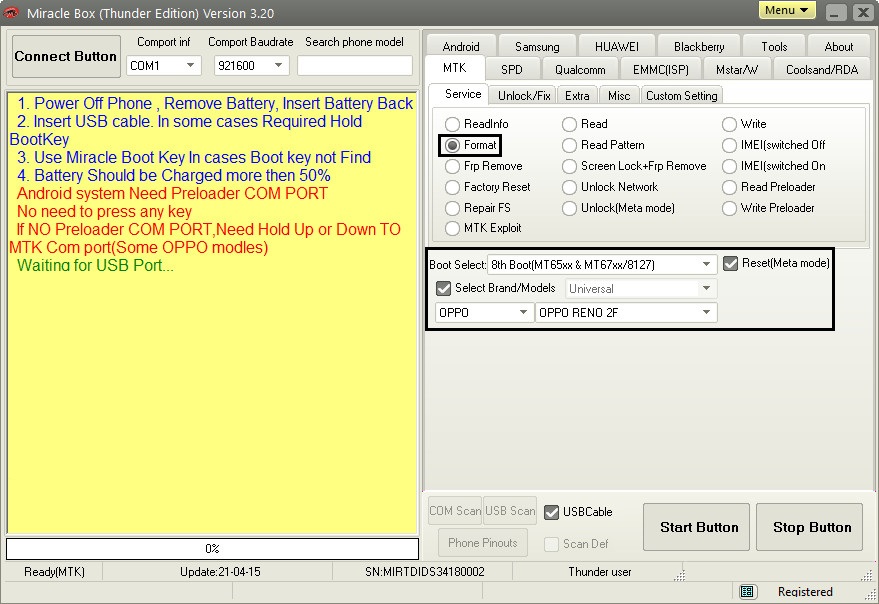This screenshot has height=604, width=879.
Task: Click the USB Scan button
Action: 510,511
